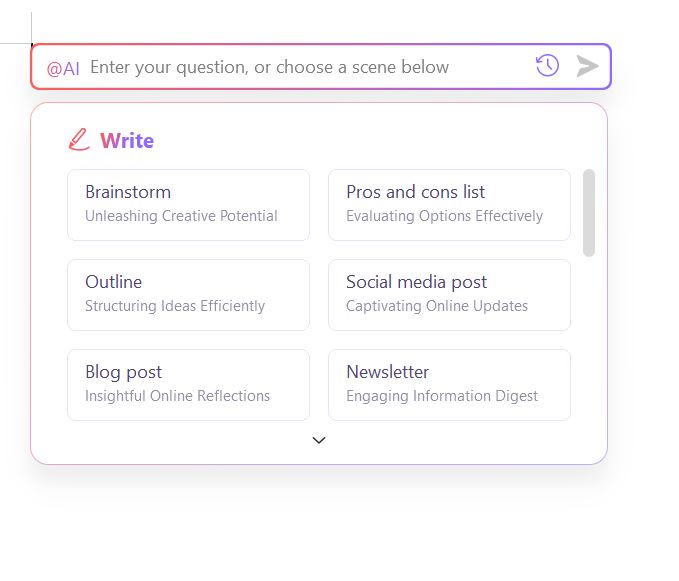Click the send arrow icon

click(588, 67)
